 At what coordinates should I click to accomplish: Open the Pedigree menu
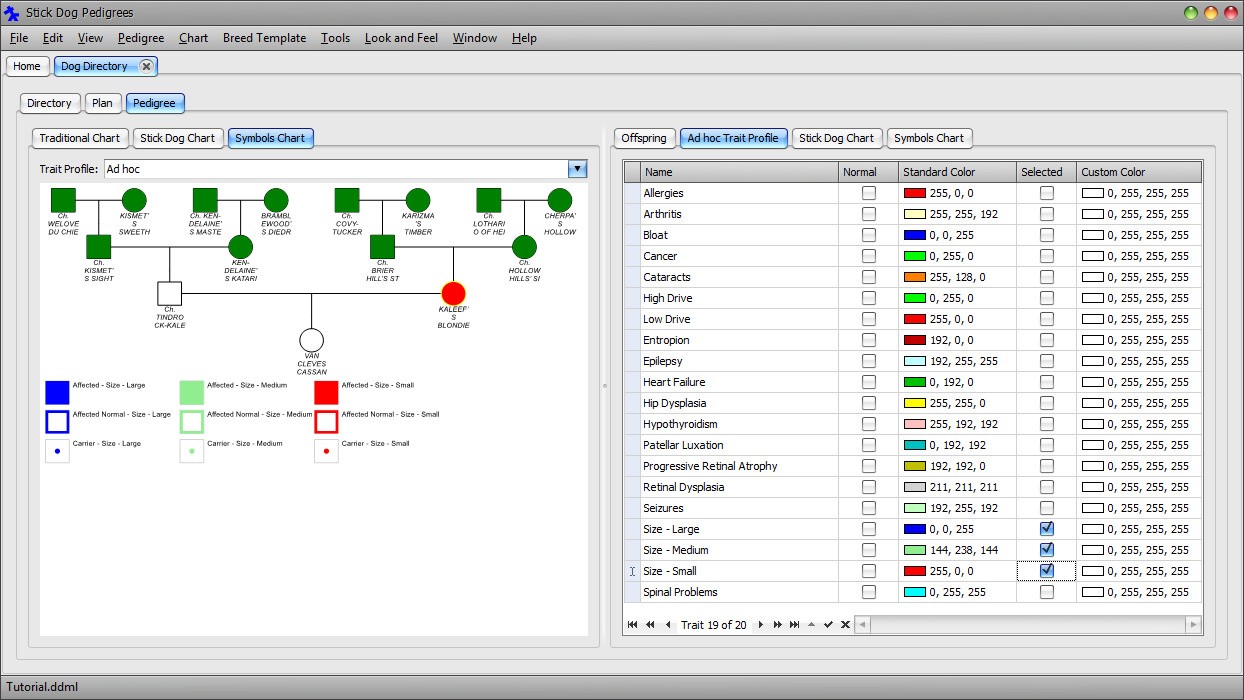(141, 38)
